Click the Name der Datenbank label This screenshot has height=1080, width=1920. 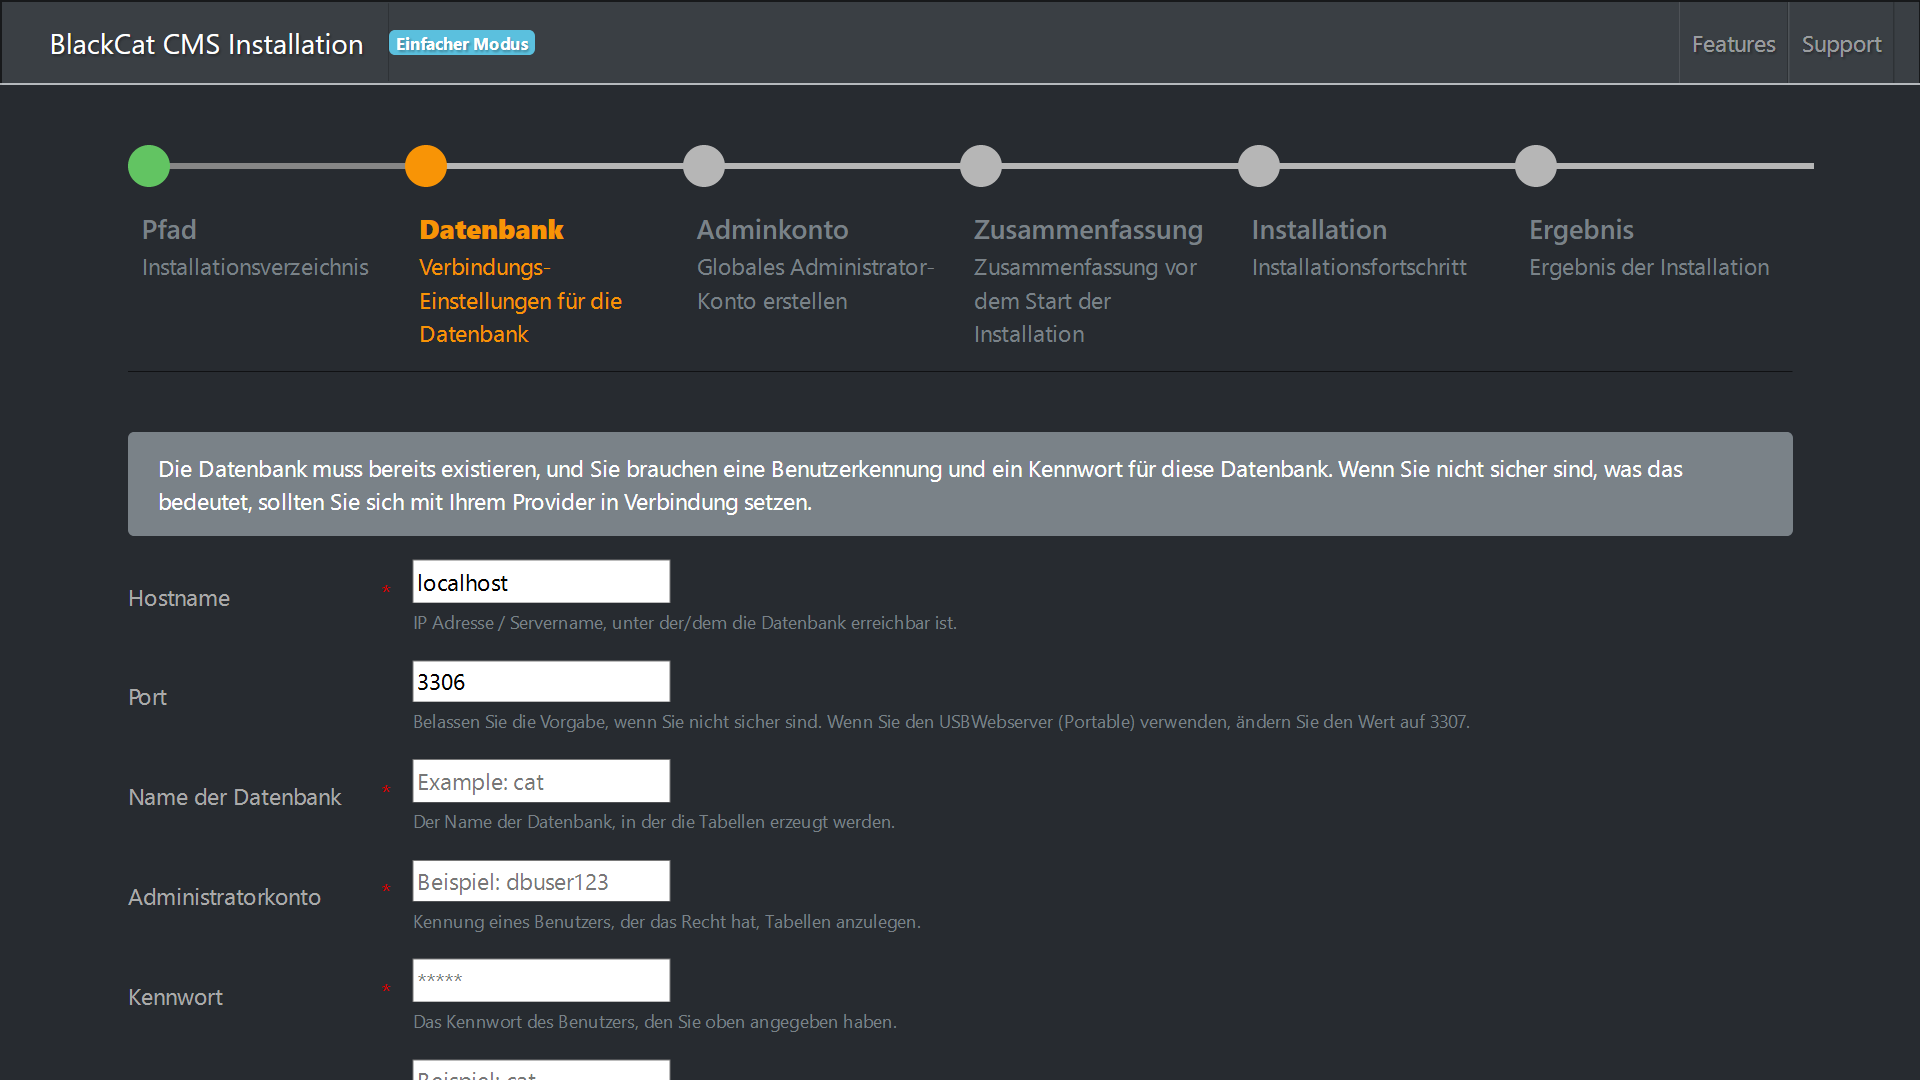(x=235, y=797)
